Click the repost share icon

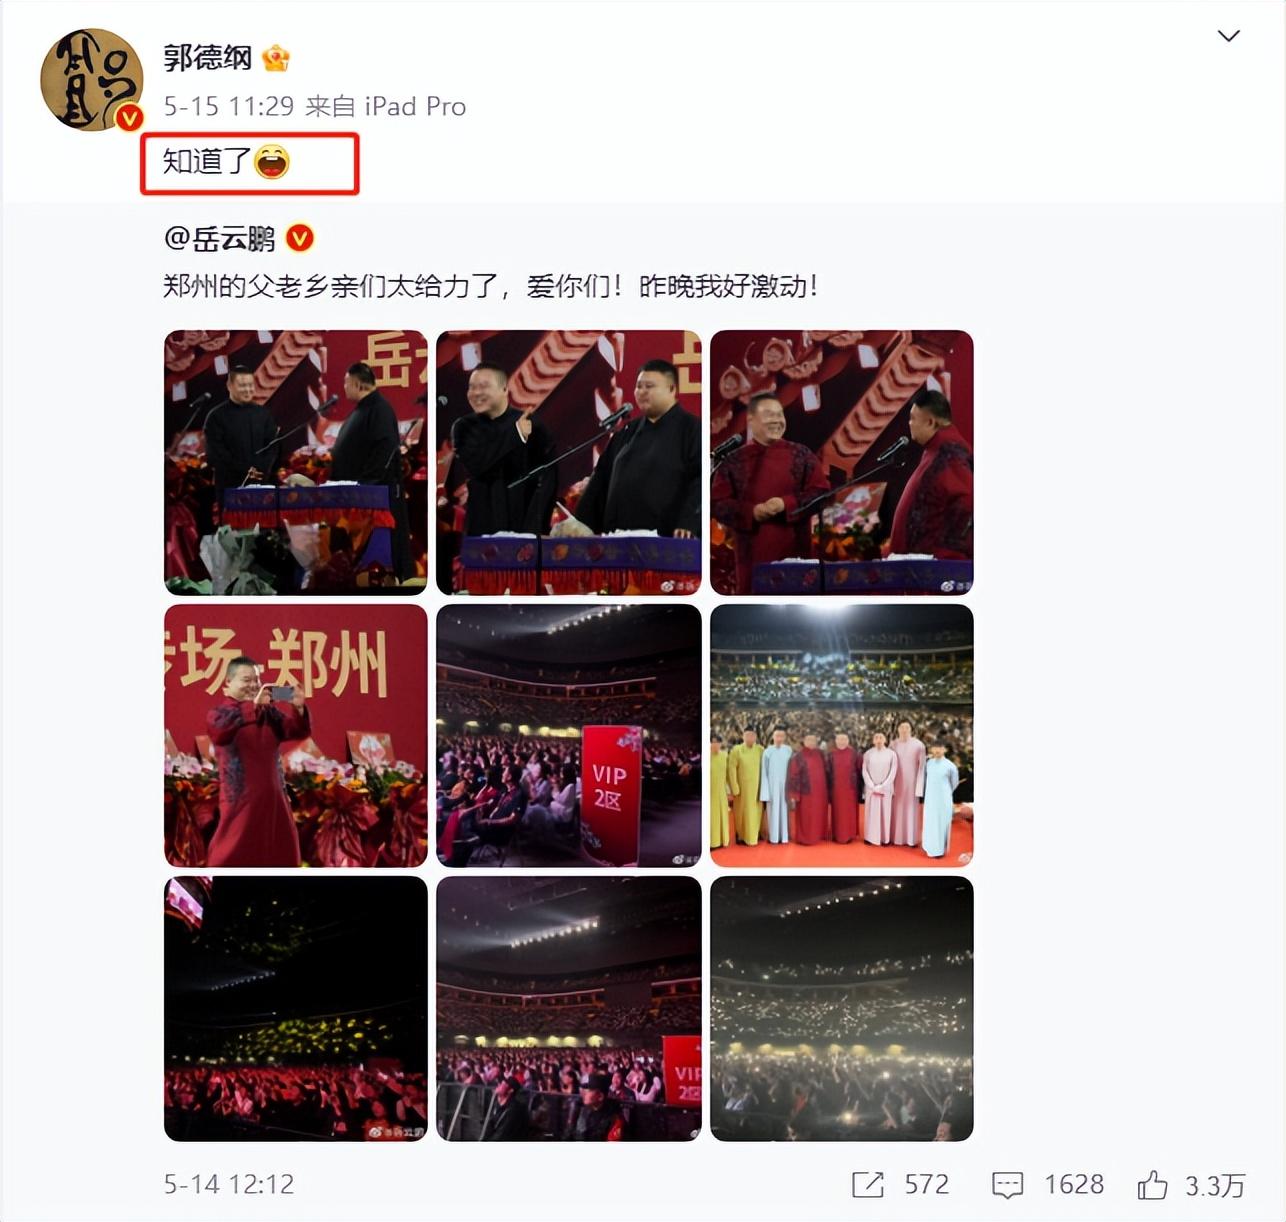click(x=867, y=1185)
